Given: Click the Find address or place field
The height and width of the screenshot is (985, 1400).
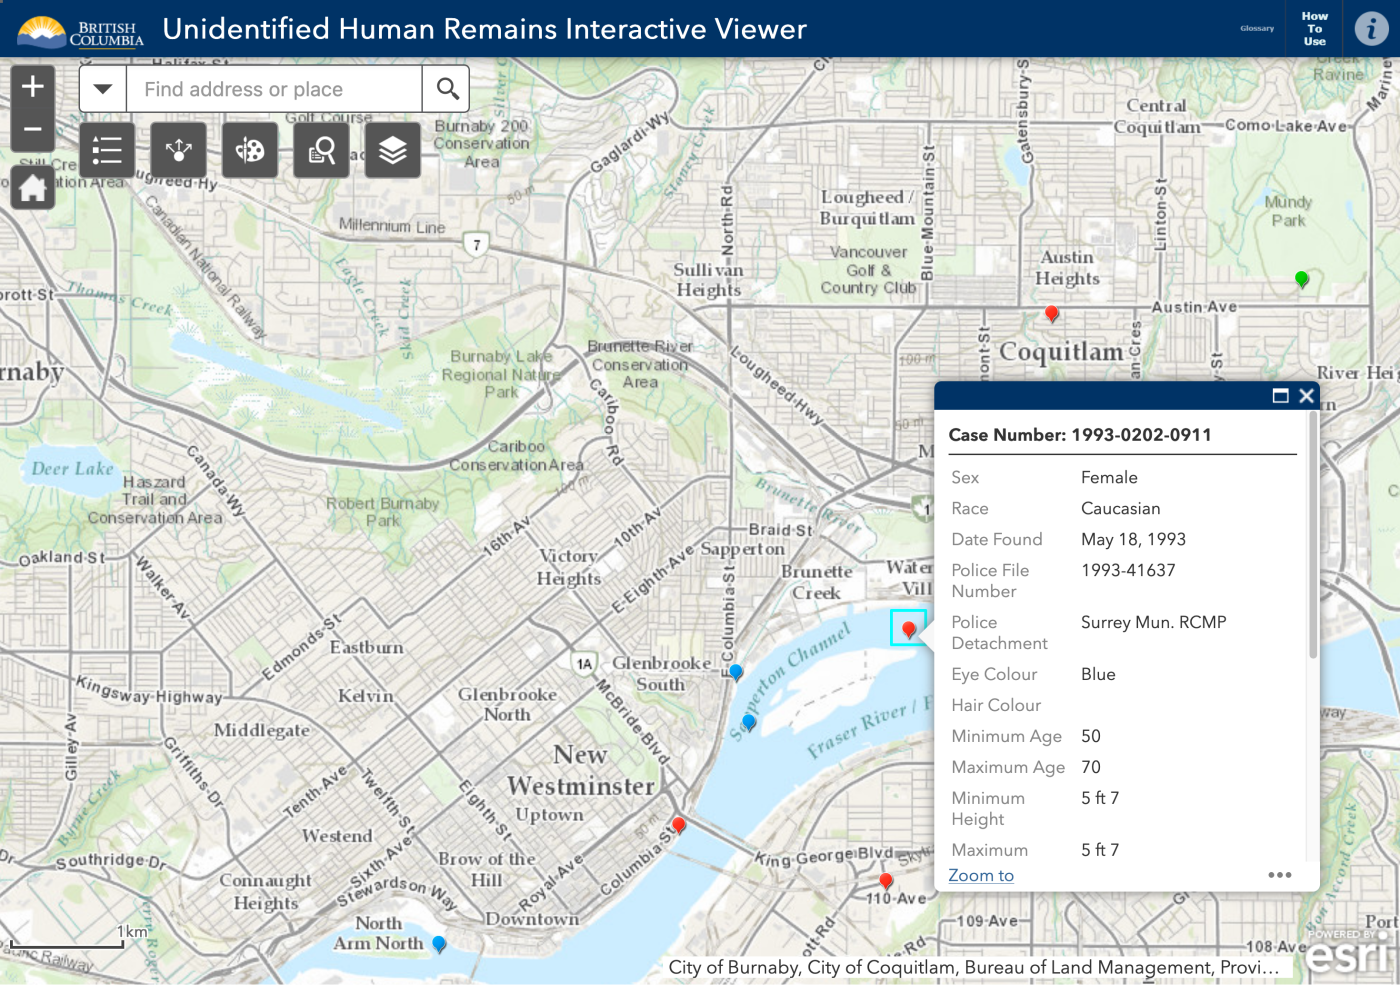Looking at the screenshot, I should click(x=270, y=88).
